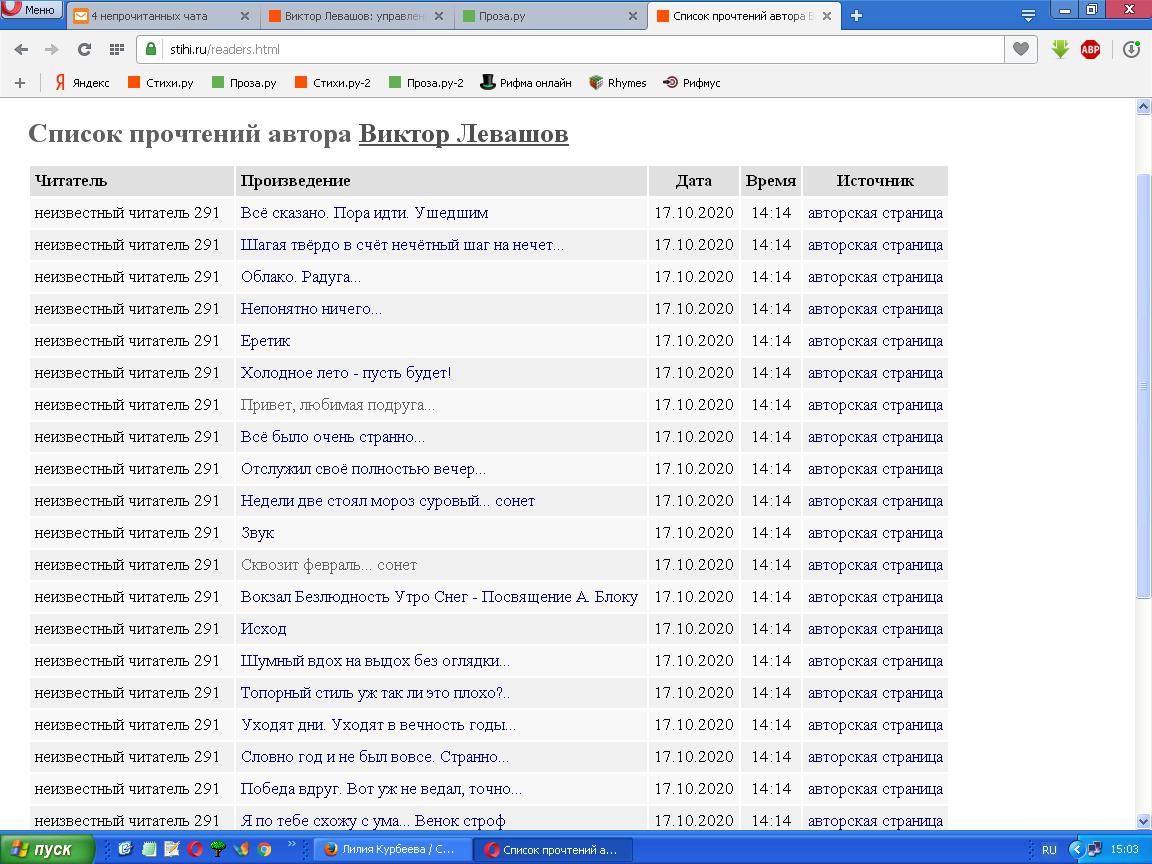The image size is (1152, 864).
Task: Click the heart bookmark icon in address bar
Action: tap(1020, 49)
